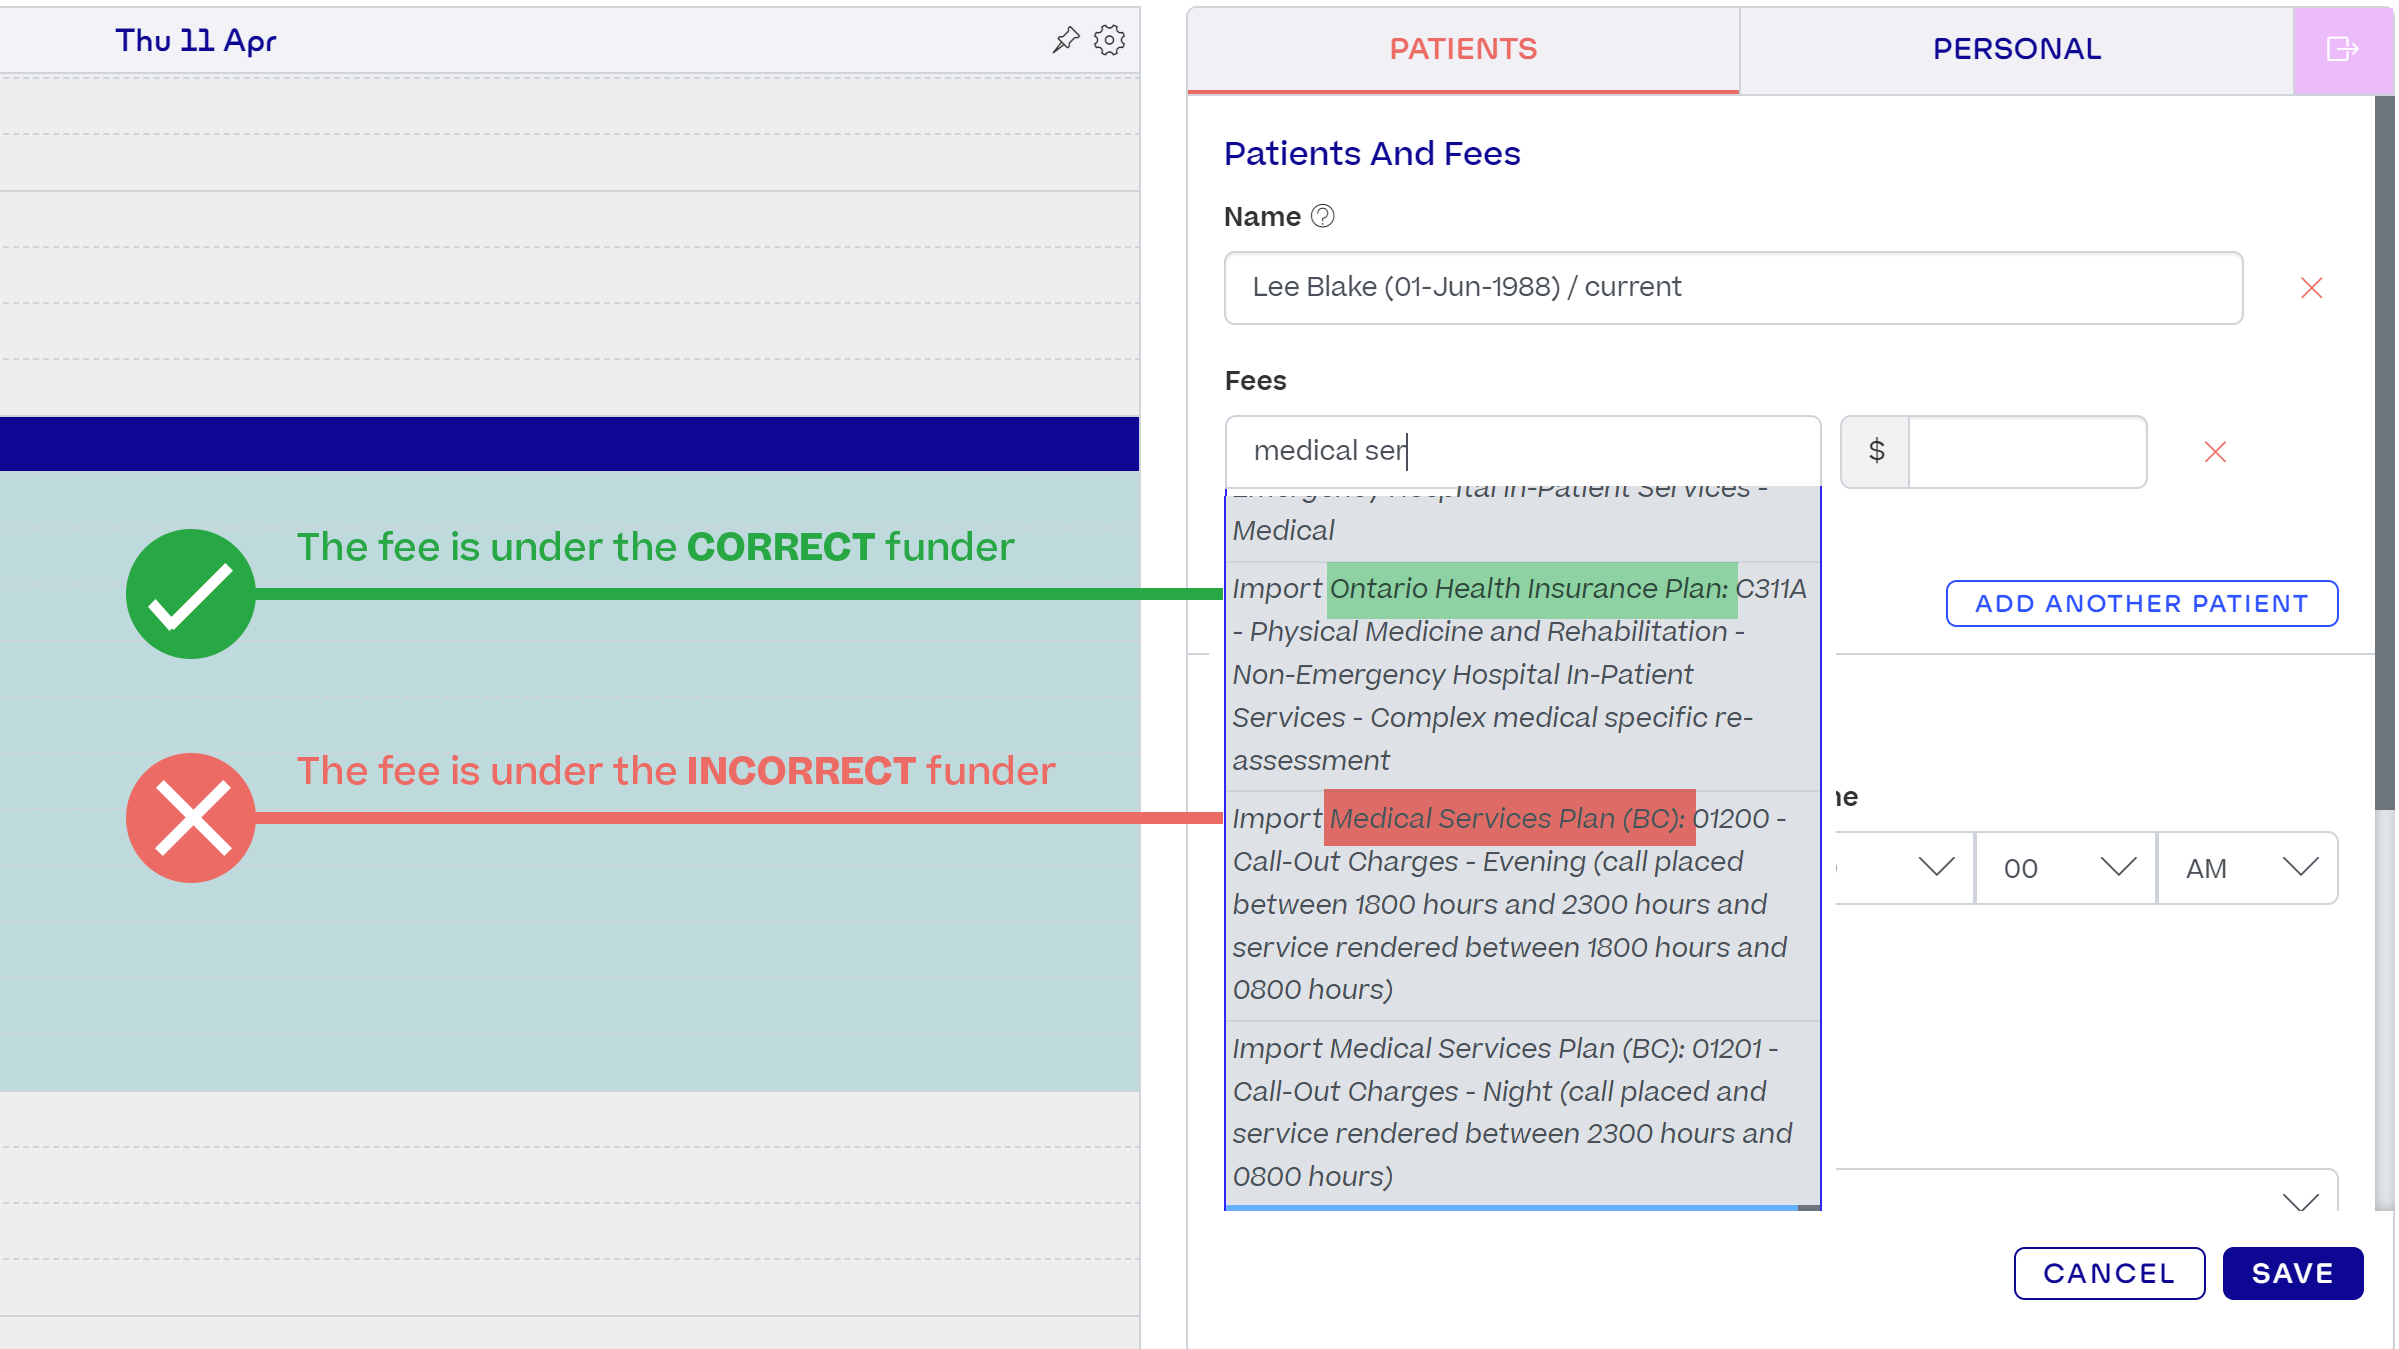This screenshot has width=2399, height=1349.
Task: Click the dark blue appointment block
Action: coord(569,444)
